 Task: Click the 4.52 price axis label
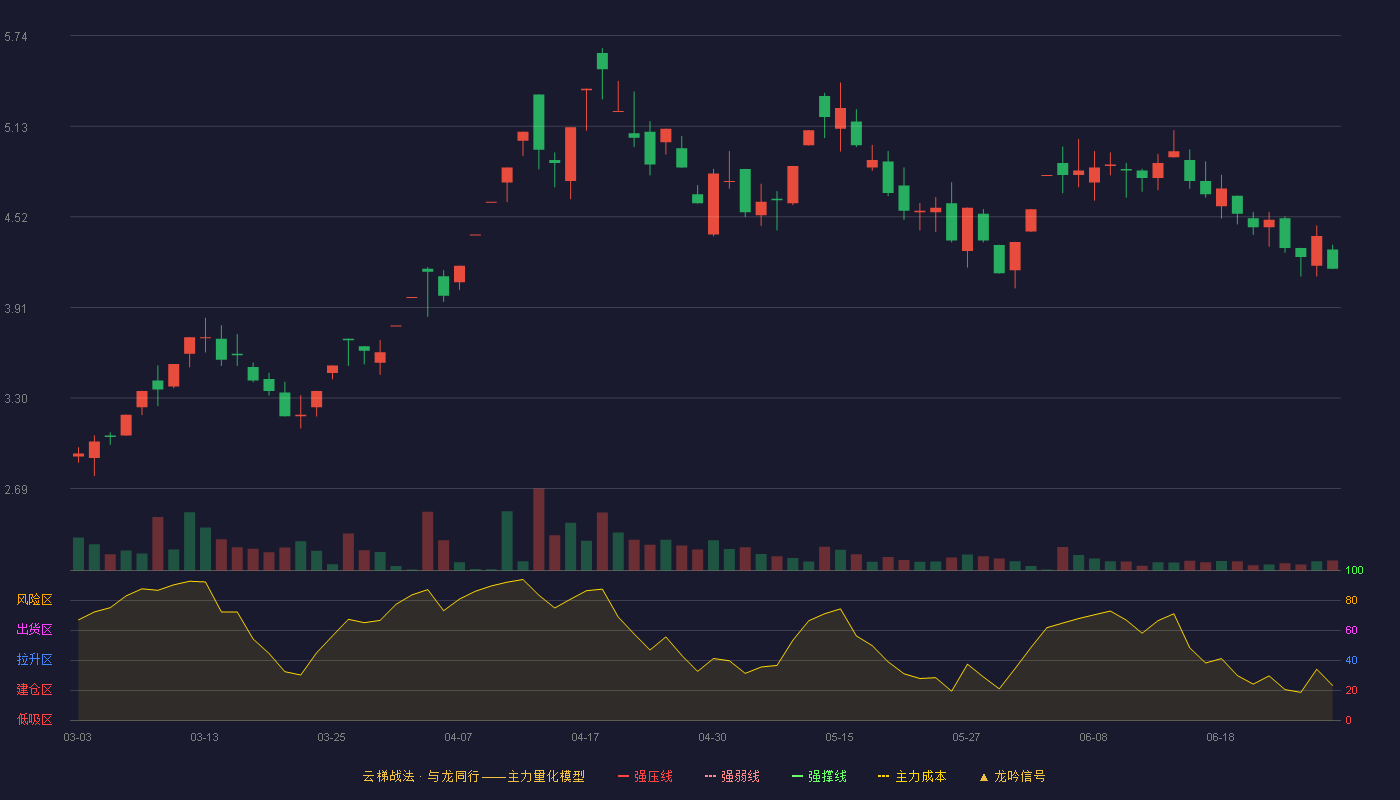16,217
